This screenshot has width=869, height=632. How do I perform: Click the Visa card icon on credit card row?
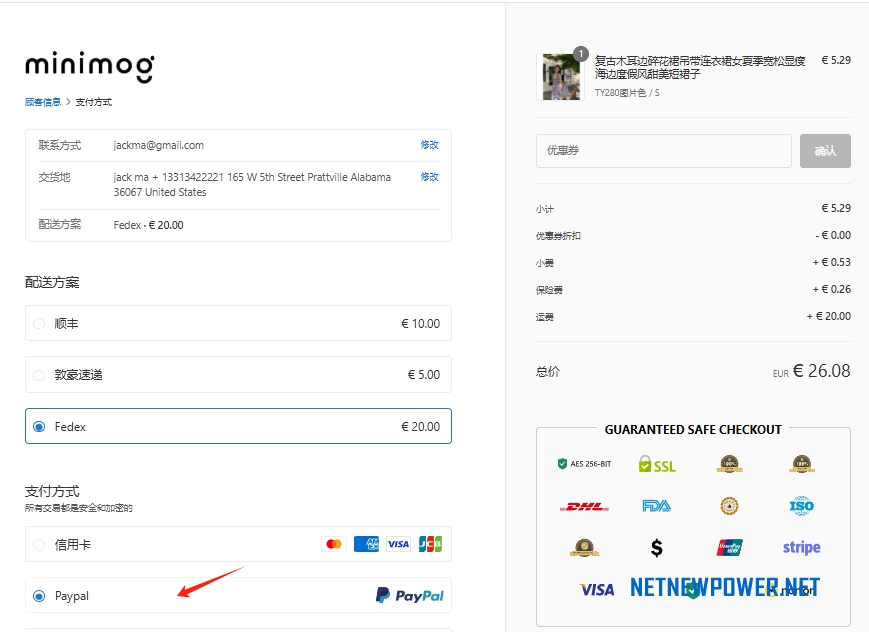point(398,544)
